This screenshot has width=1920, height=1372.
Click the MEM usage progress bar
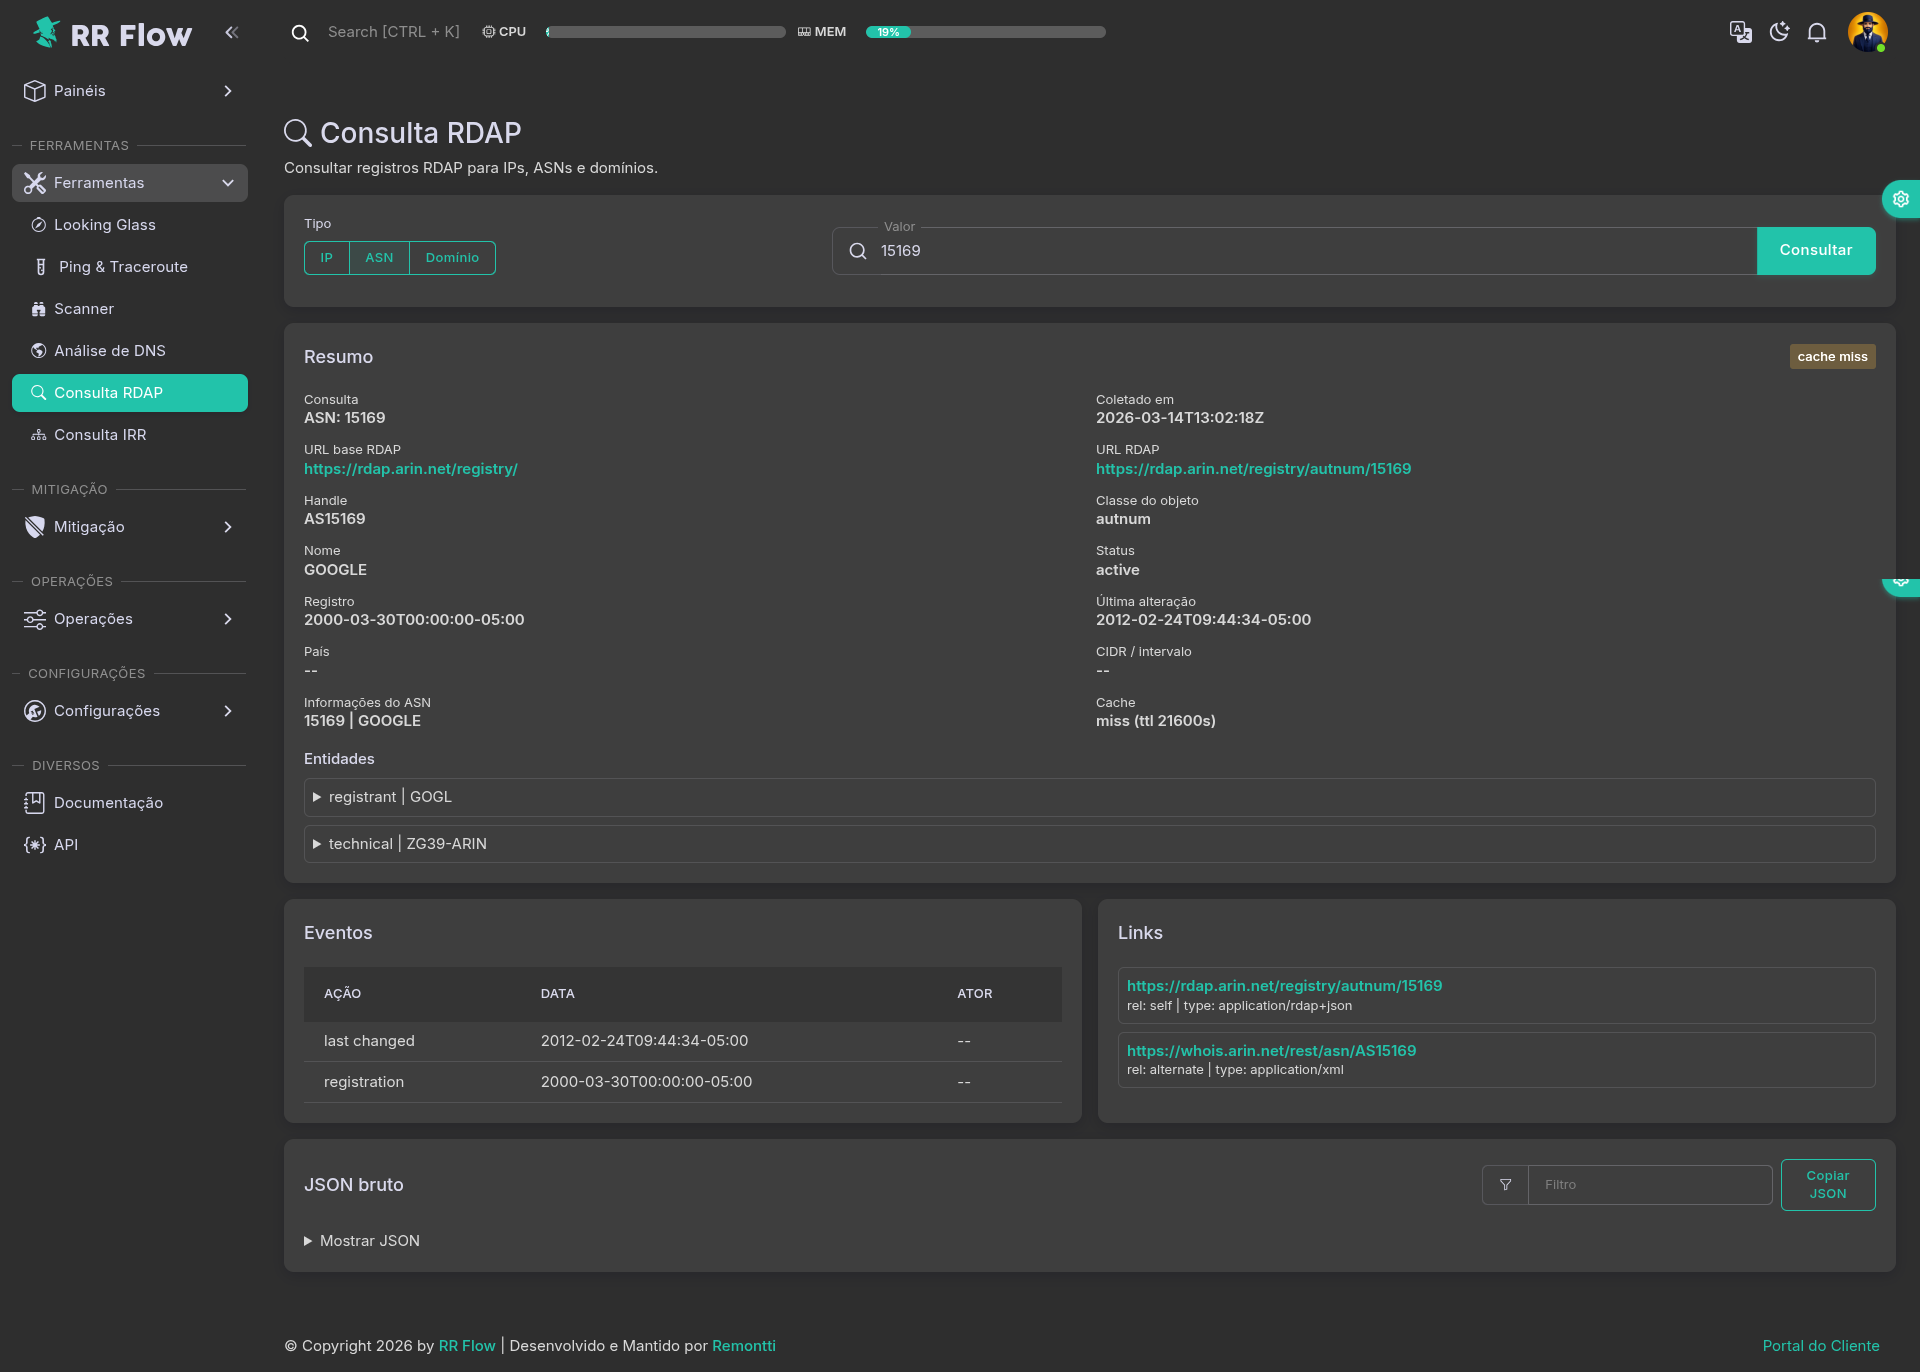click(x=985, y=32)
